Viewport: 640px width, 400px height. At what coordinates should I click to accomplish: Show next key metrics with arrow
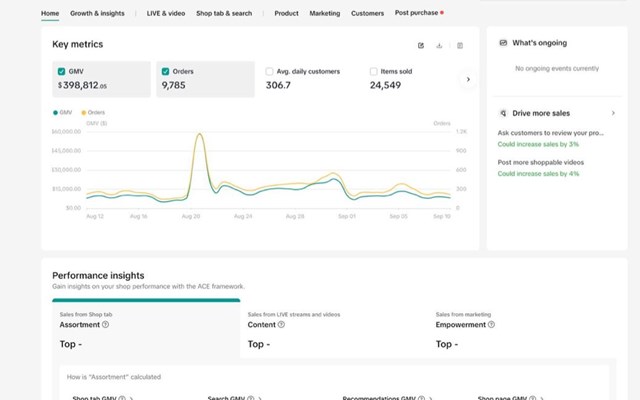[468, 79]
